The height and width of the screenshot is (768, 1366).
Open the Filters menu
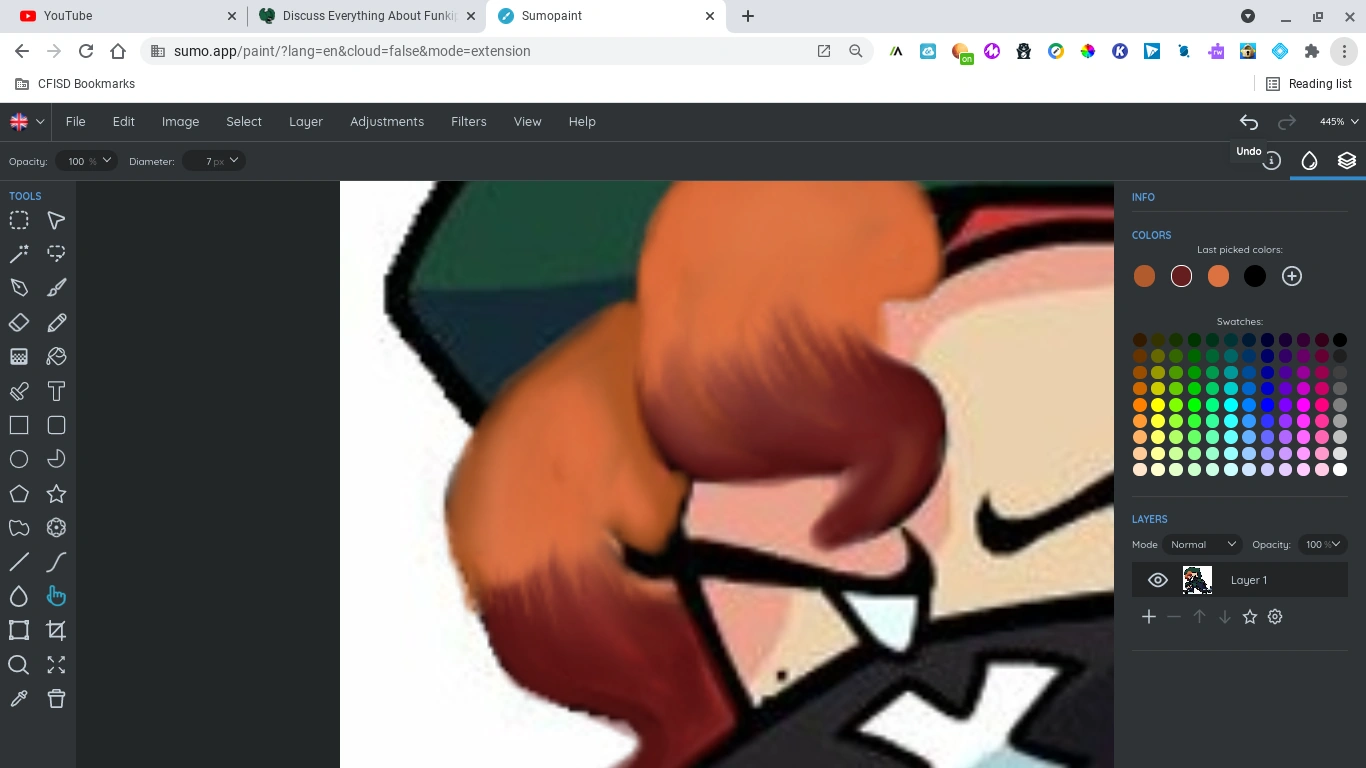(468, 121)
